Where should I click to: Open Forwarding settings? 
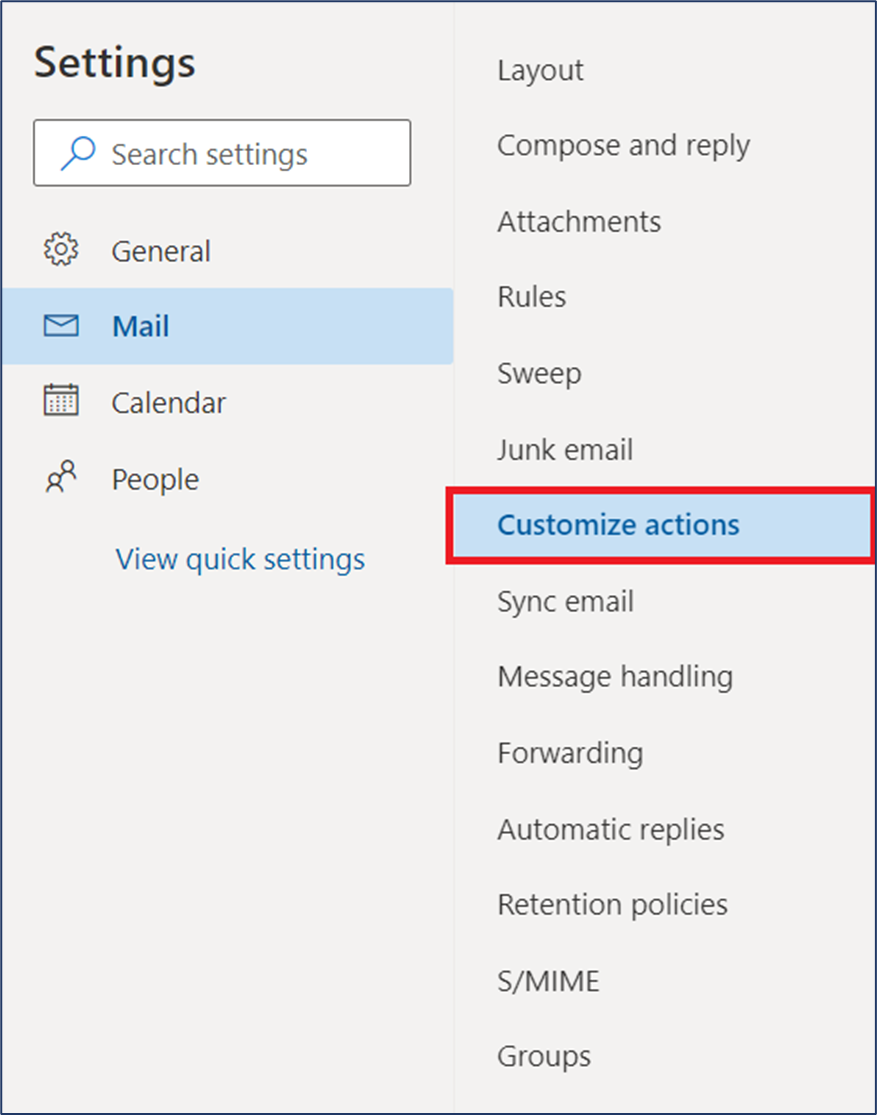pyautogui.click(x=570, y=754)
